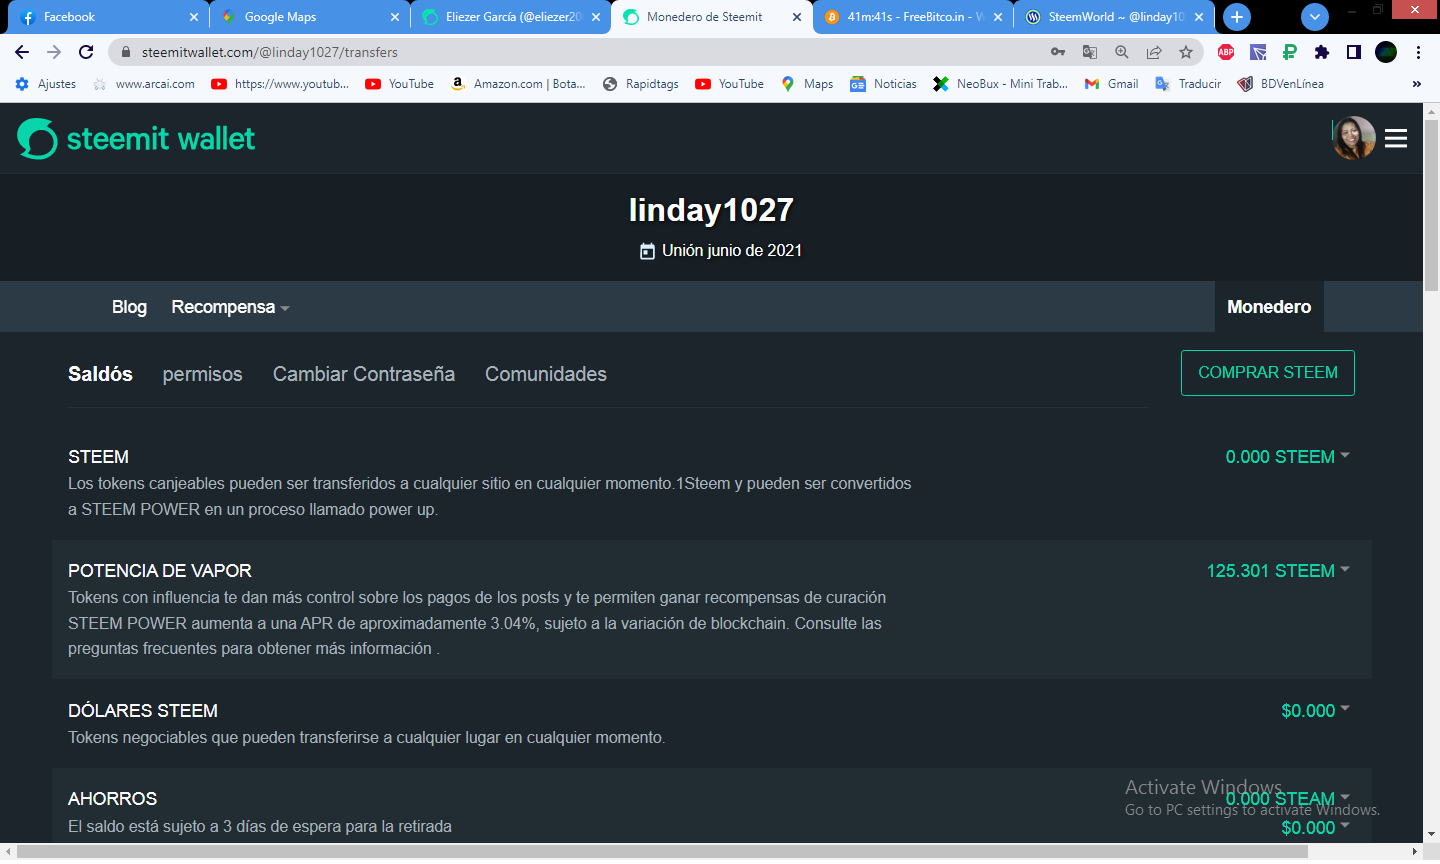Open the Recompensa dropdown menu
Image resolution: width=1440 pixels, height=864 pixels.
tap(230, 307)
